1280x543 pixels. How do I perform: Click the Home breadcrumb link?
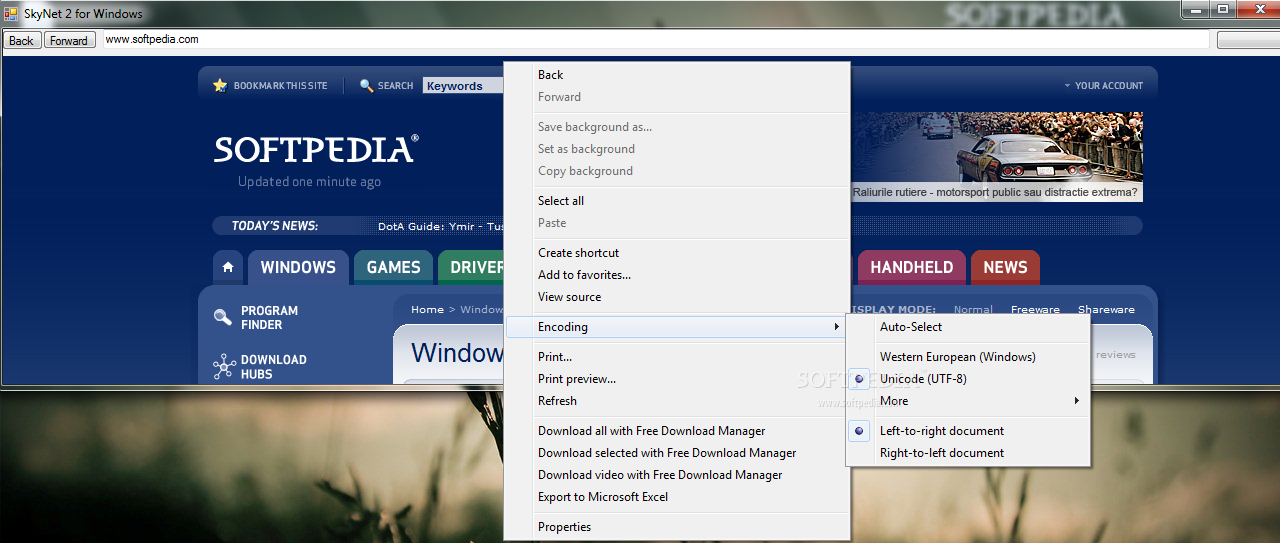coord(427,310)
